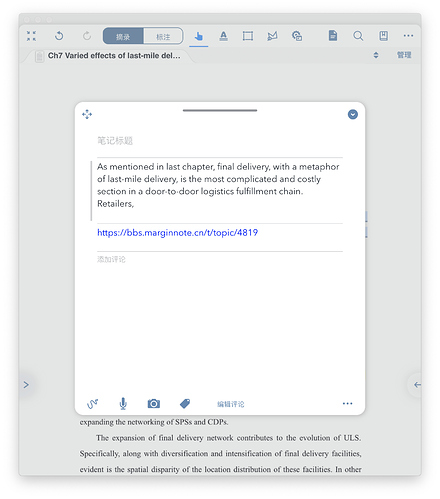Open the document page icon in toolbar
The height and width of the screenshot is (499, 440).
333,35
